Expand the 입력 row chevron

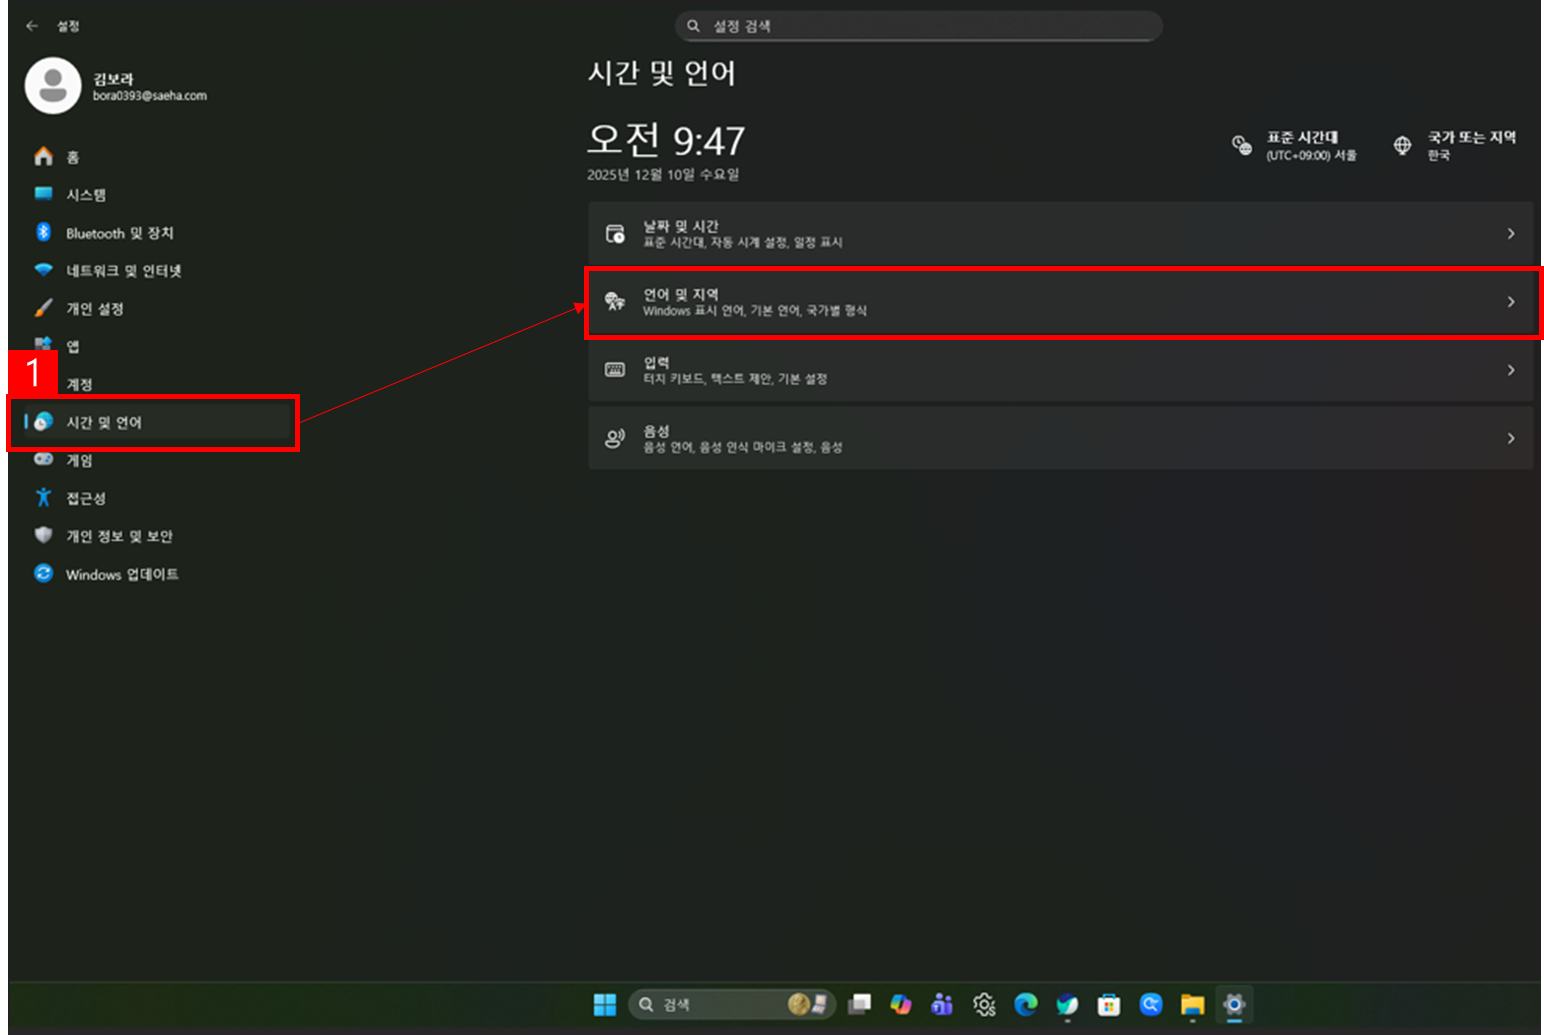(1510, 370)
